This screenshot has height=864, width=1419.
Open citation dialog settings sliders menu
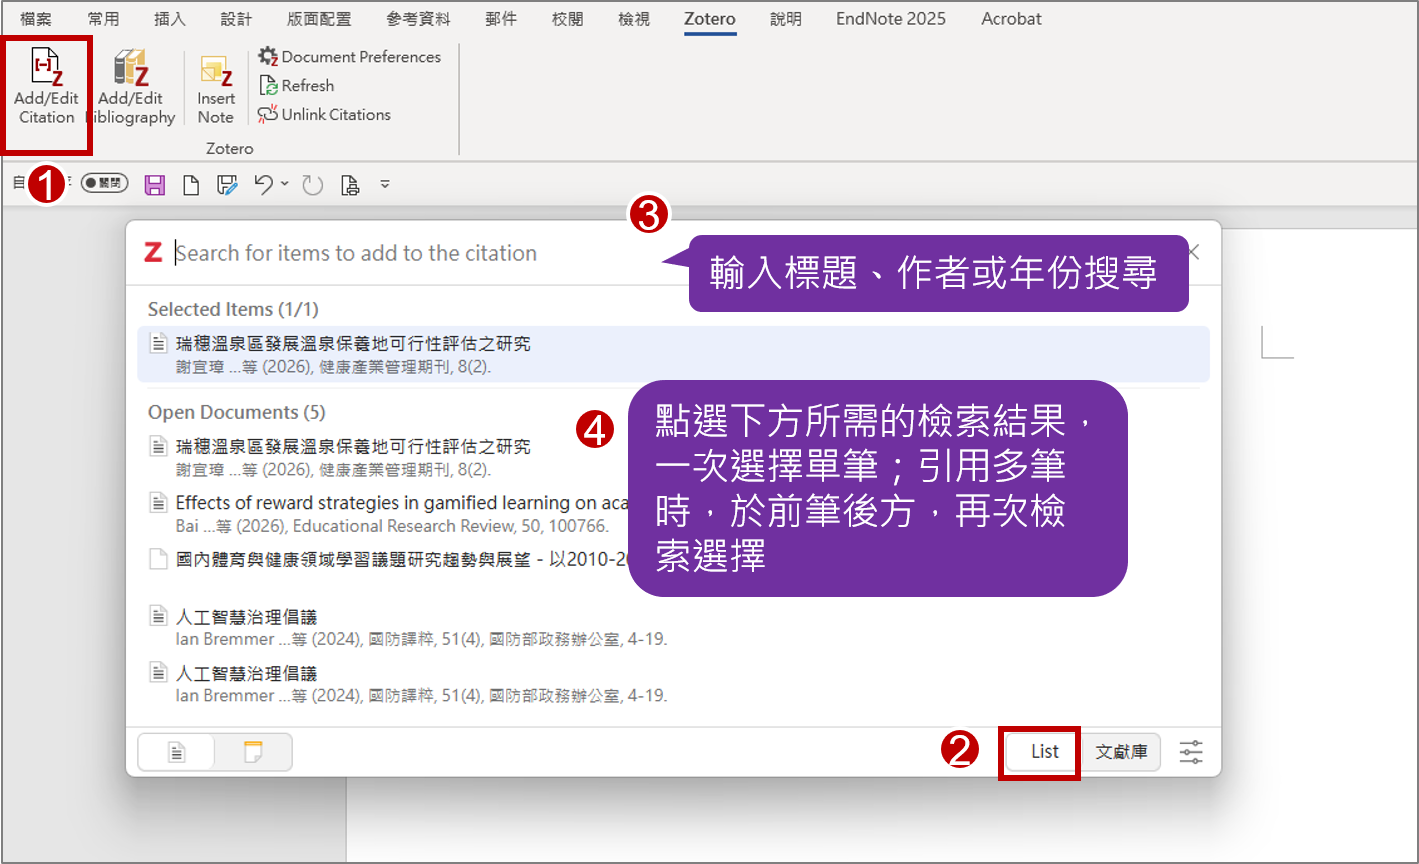coord(1191,752)
